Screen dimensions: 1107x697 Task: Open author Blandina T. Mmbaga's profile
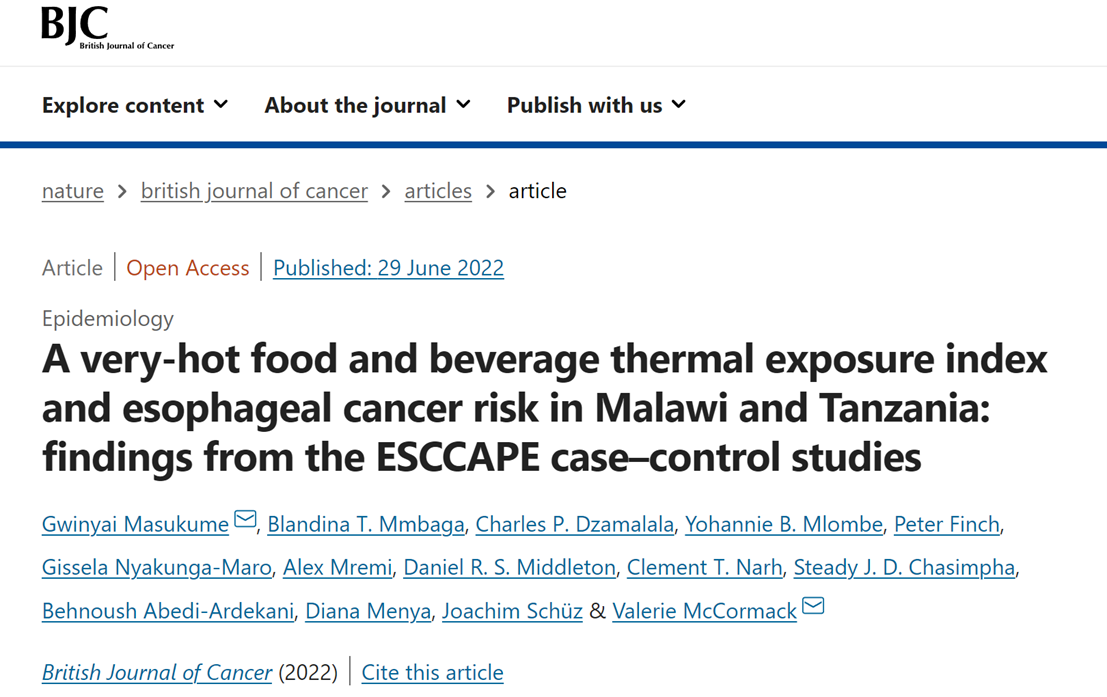tap(366, 524)
